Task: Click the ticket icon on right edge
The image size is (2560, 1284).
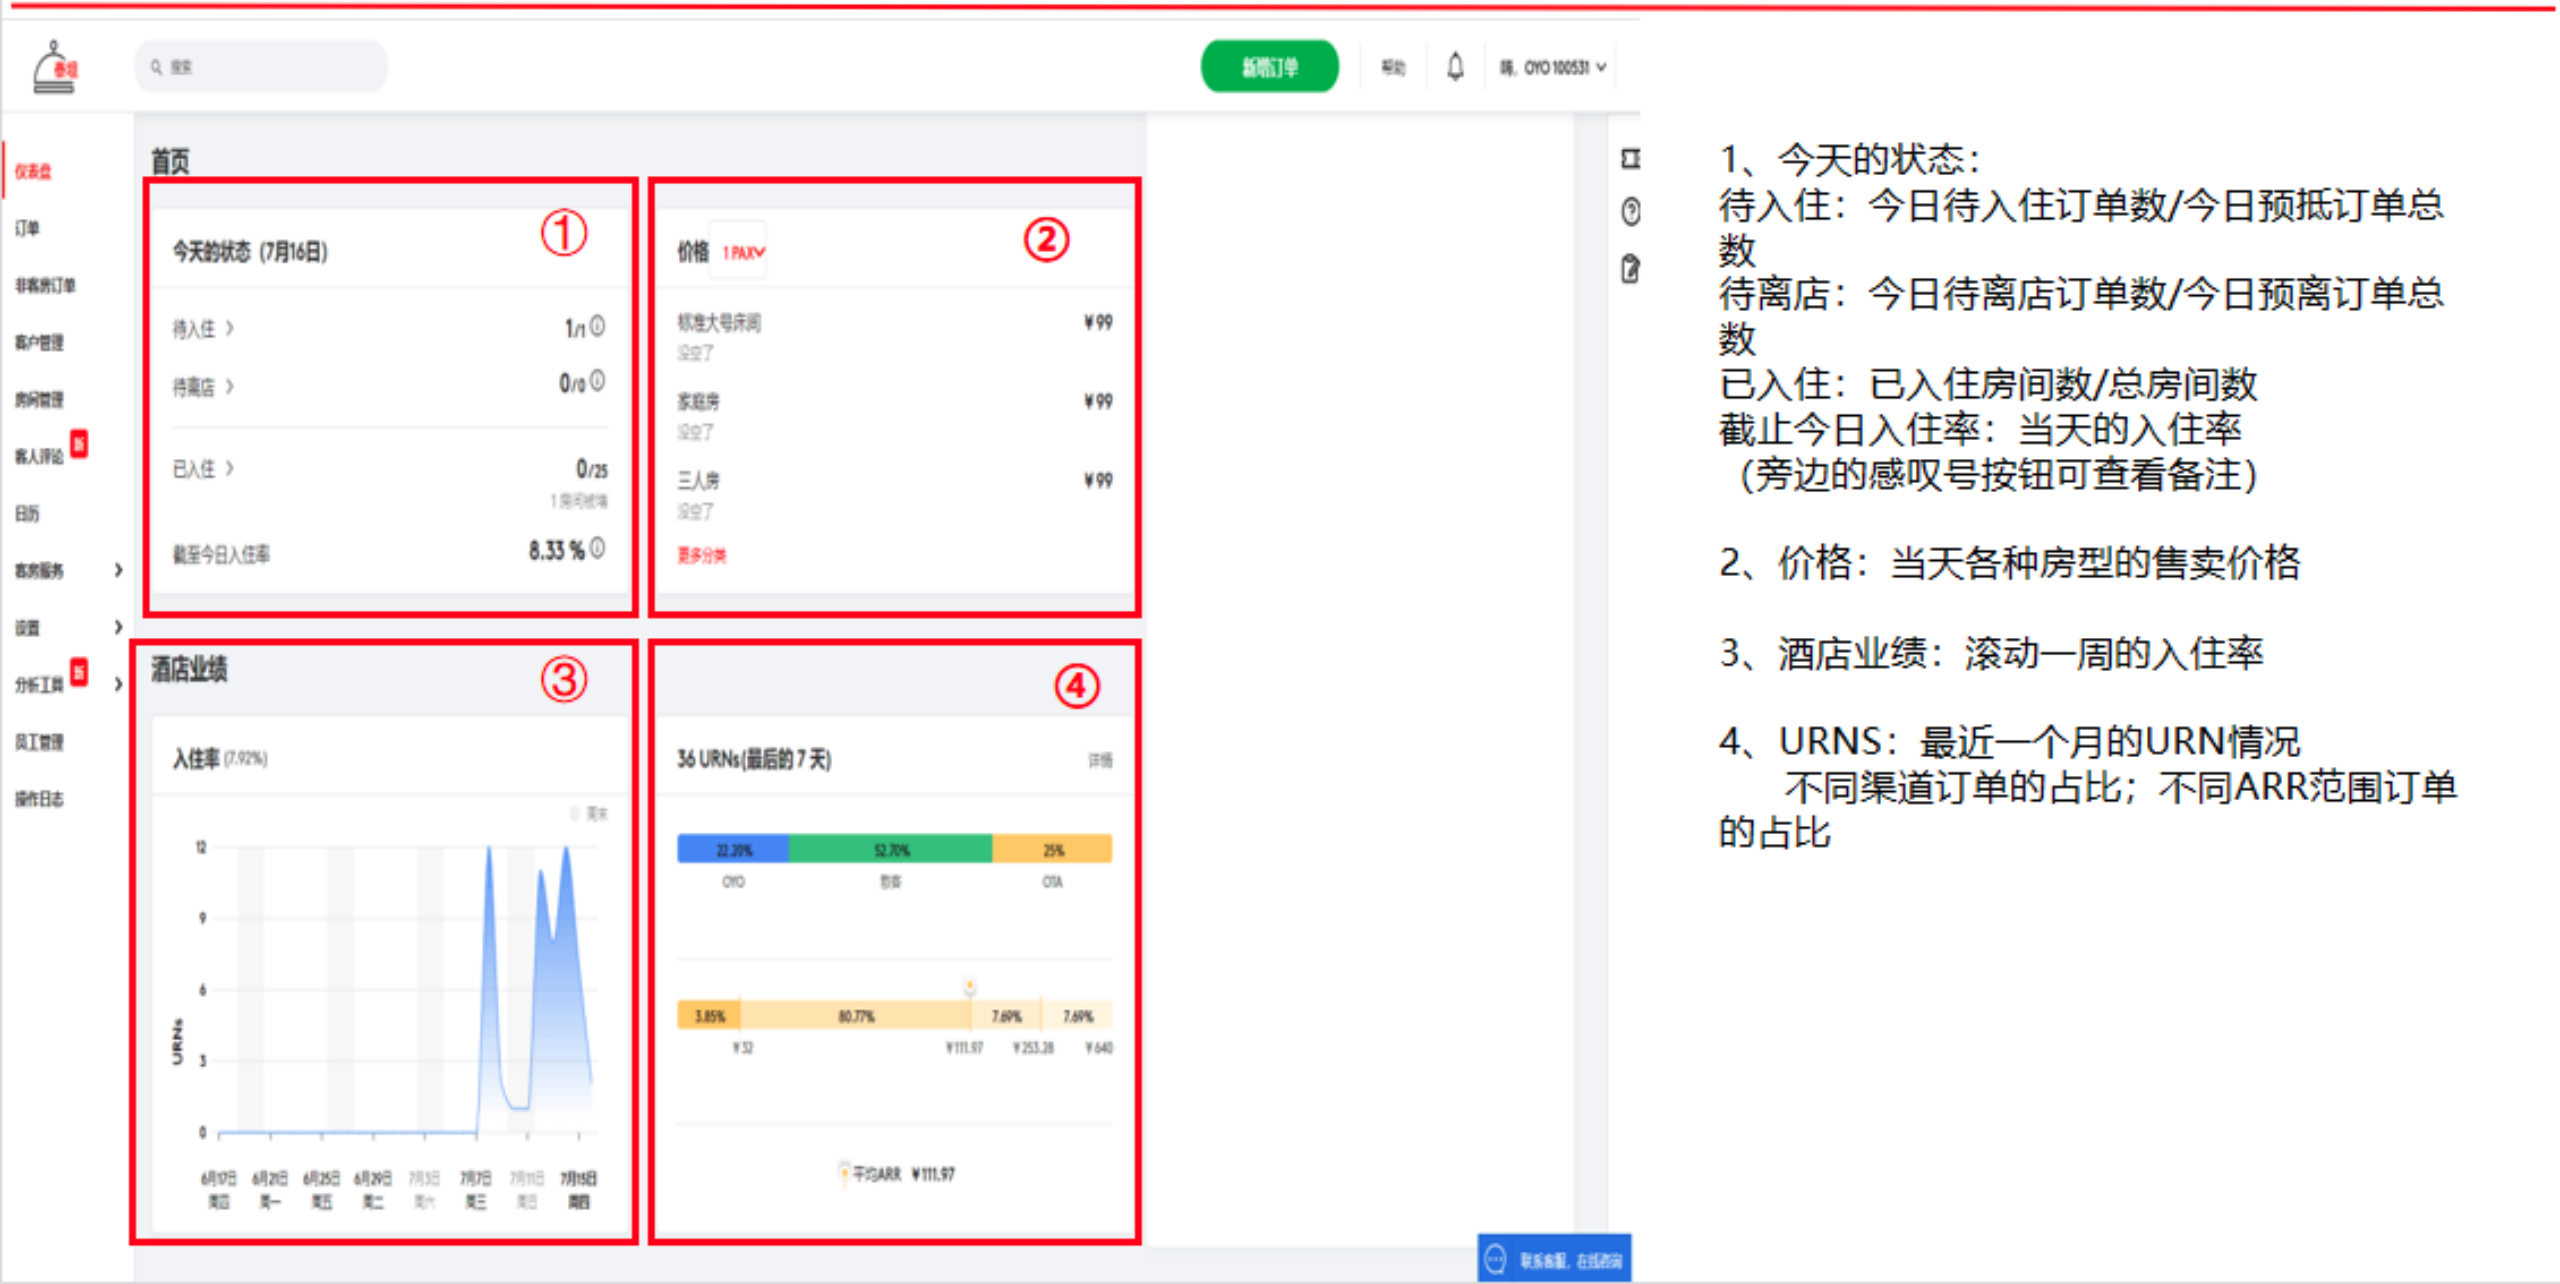Action: tap(1630, 158)
